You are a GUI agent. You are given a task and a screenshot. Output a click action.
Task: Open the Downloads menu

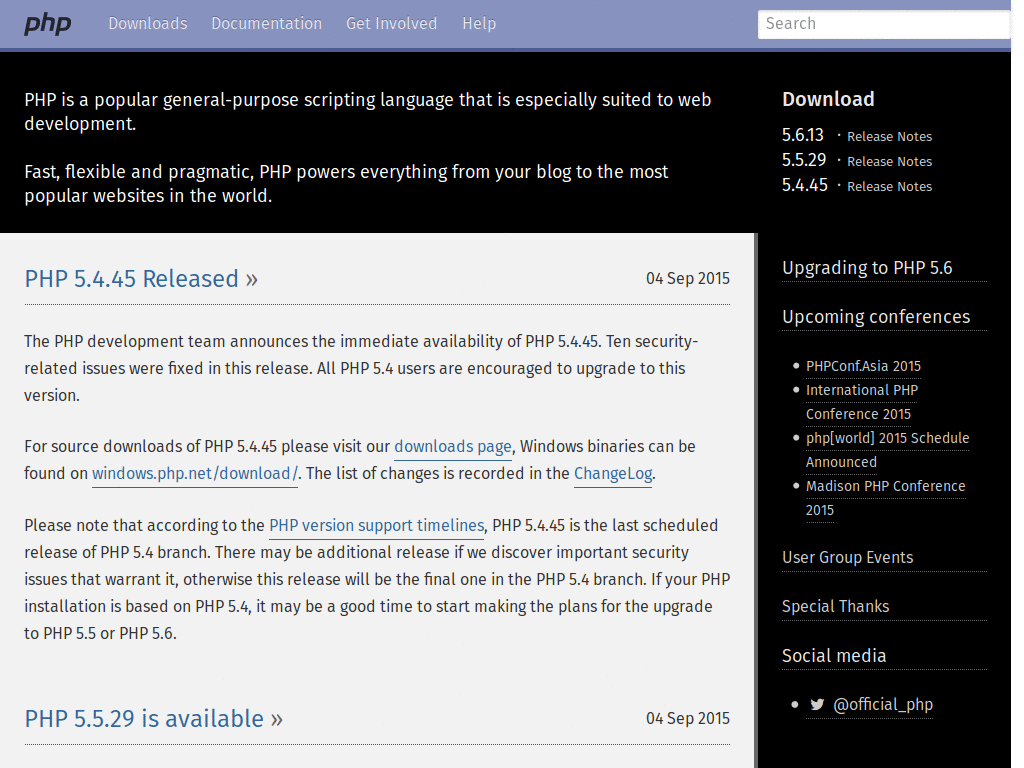click(x=147, y=23)
